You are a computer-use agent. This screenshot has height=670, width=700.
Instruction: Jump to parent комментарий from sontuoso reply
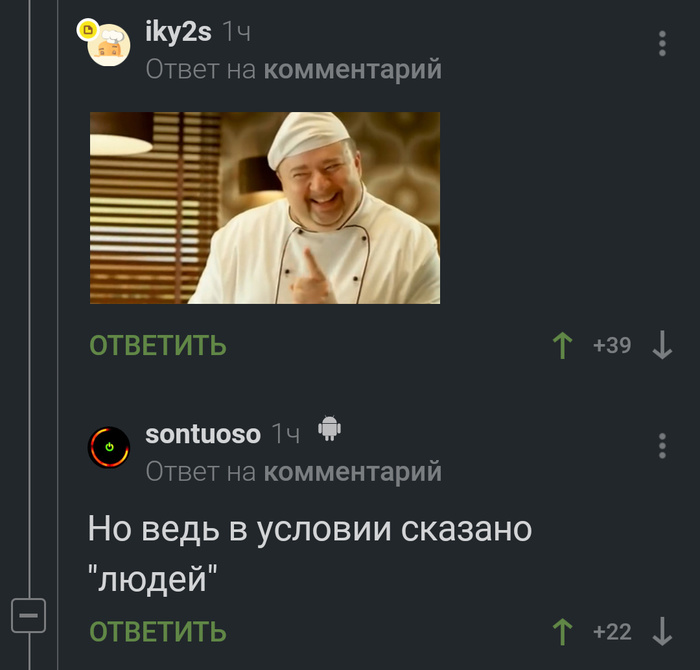(x=352, y=472)
